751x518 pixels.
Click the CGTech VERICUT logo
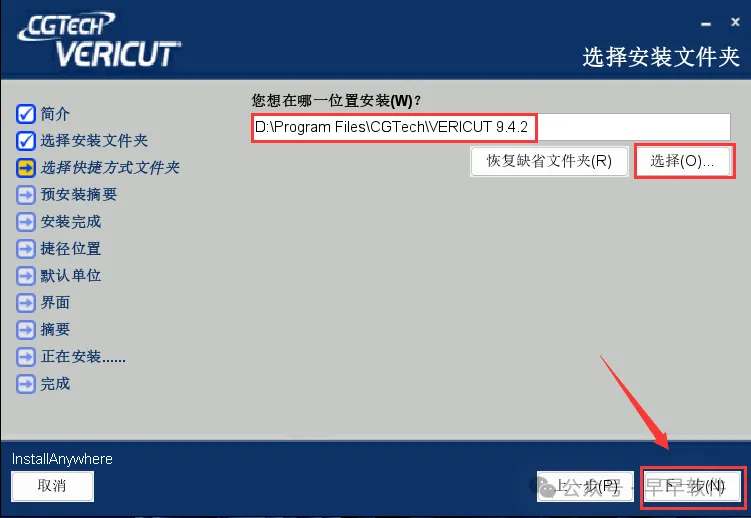[x=100, y=39]
